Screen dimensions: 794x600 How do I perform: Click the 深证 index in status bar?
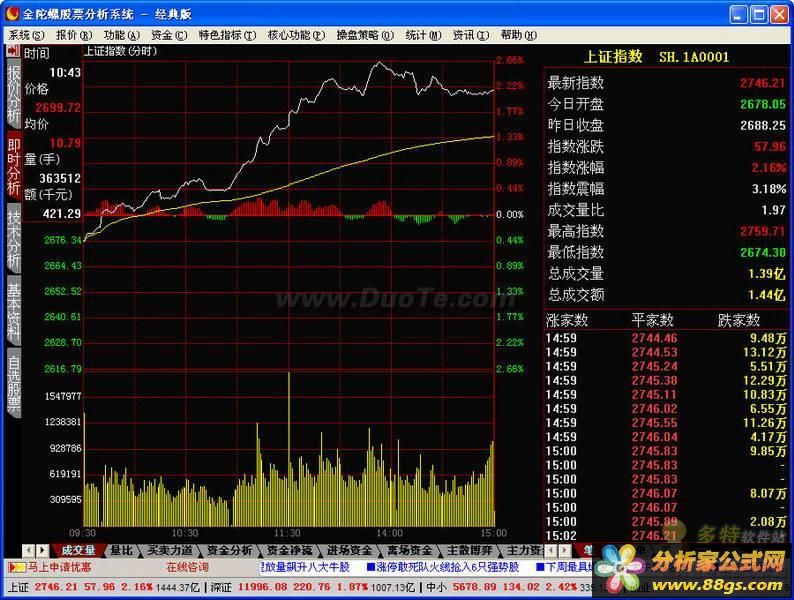(221, 587)
